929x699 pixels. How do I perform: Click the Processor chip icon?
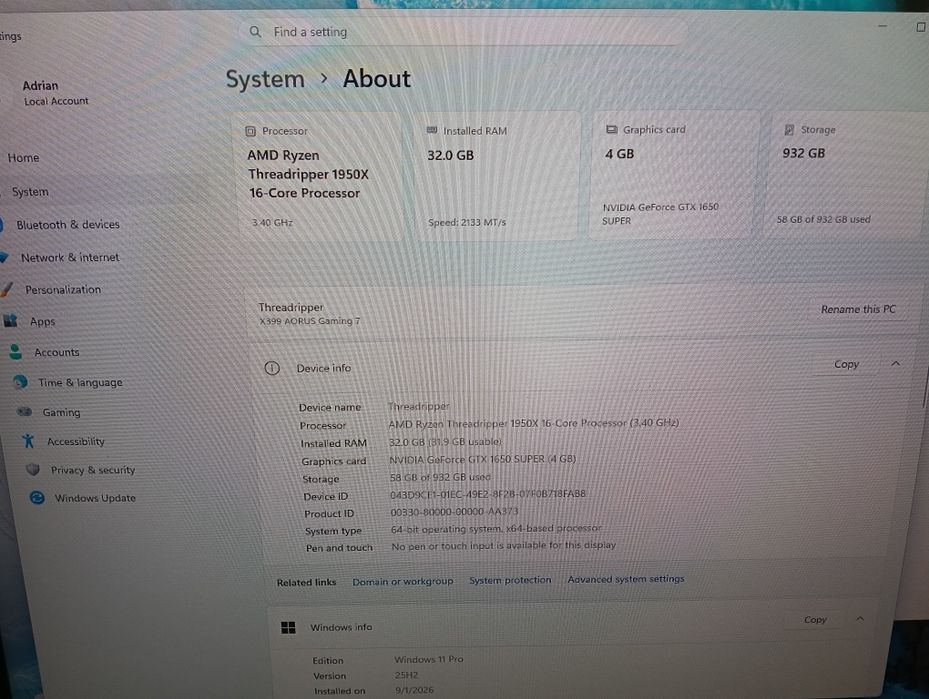tap(251, 131)
